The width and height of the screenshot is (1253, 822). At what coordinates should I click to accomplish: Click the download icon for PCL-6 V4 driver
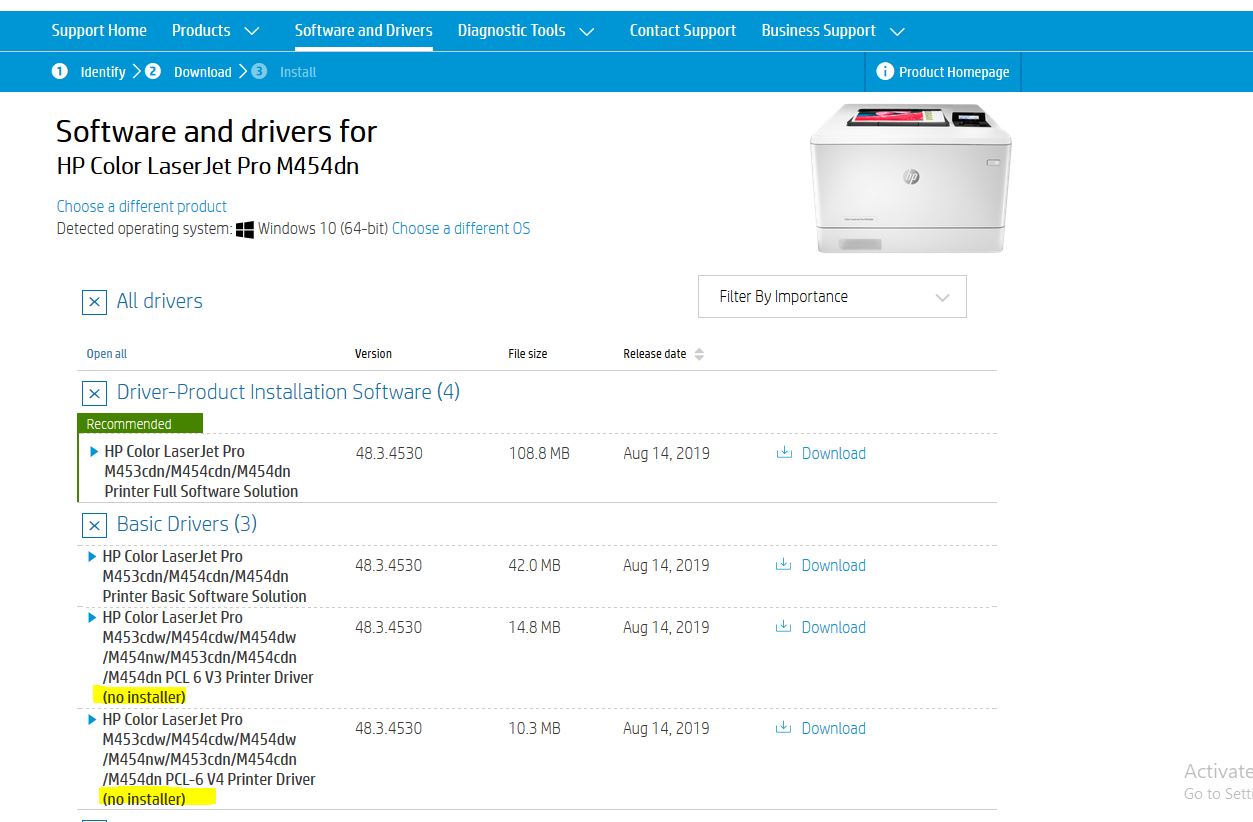pos(785,728)
